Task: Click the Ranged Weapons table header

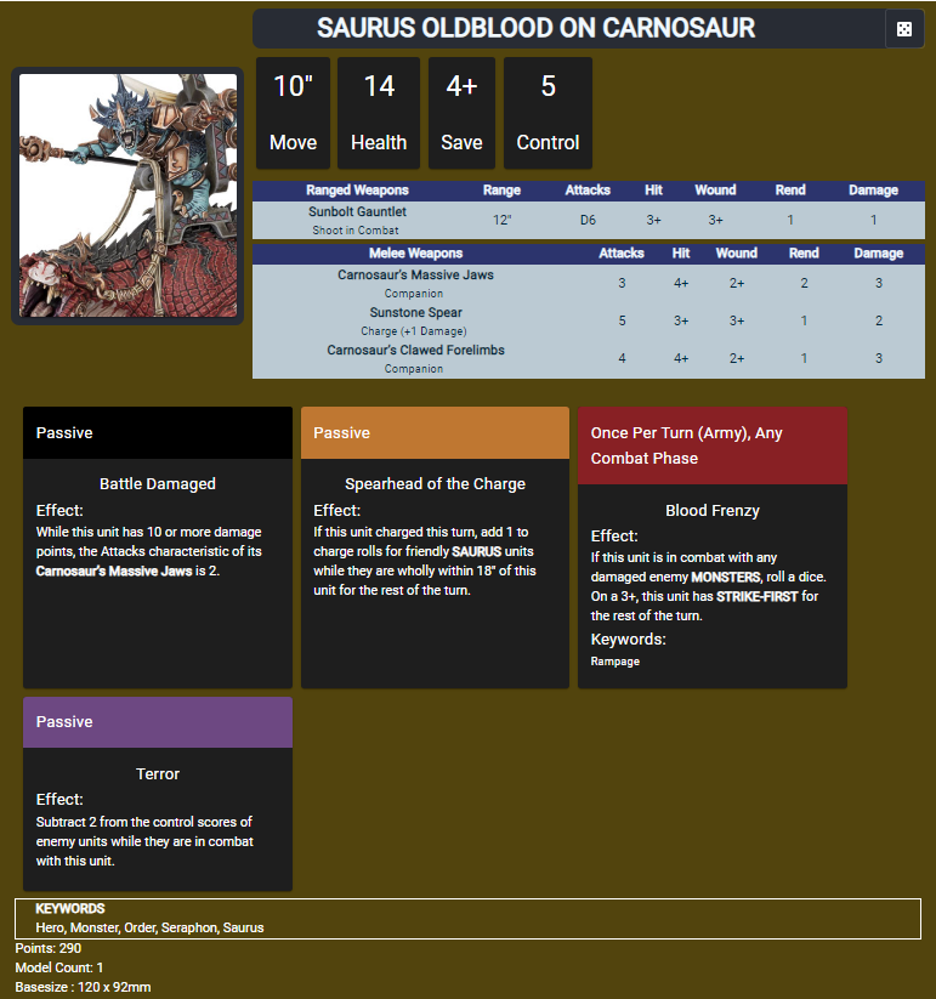Action: coord(357,190)
